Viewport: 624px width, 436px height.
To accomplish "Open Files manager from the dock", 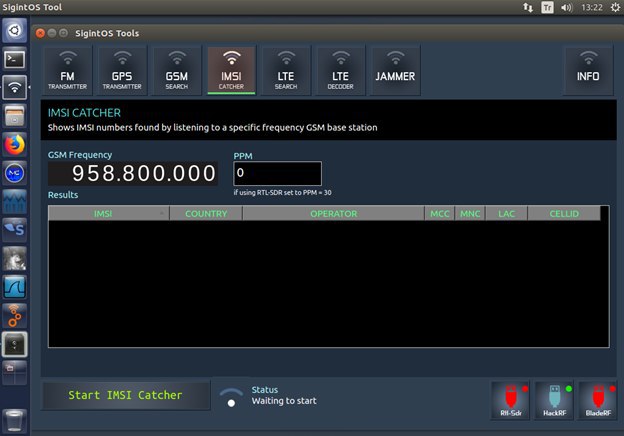I will pos(15,116).
